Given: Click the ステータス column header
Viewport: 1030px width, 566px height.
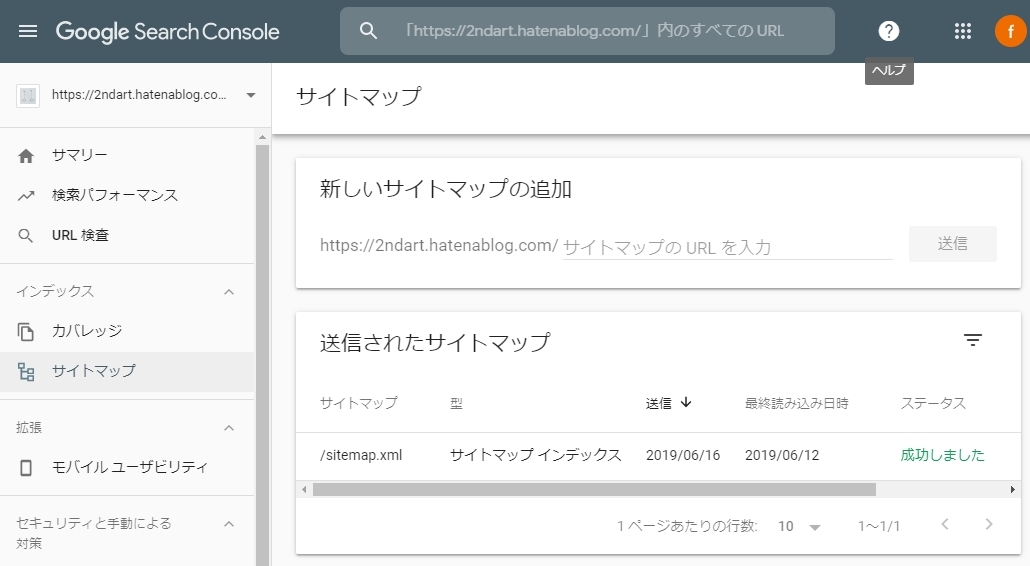Looking at the screenshot, I should point(933,403).
